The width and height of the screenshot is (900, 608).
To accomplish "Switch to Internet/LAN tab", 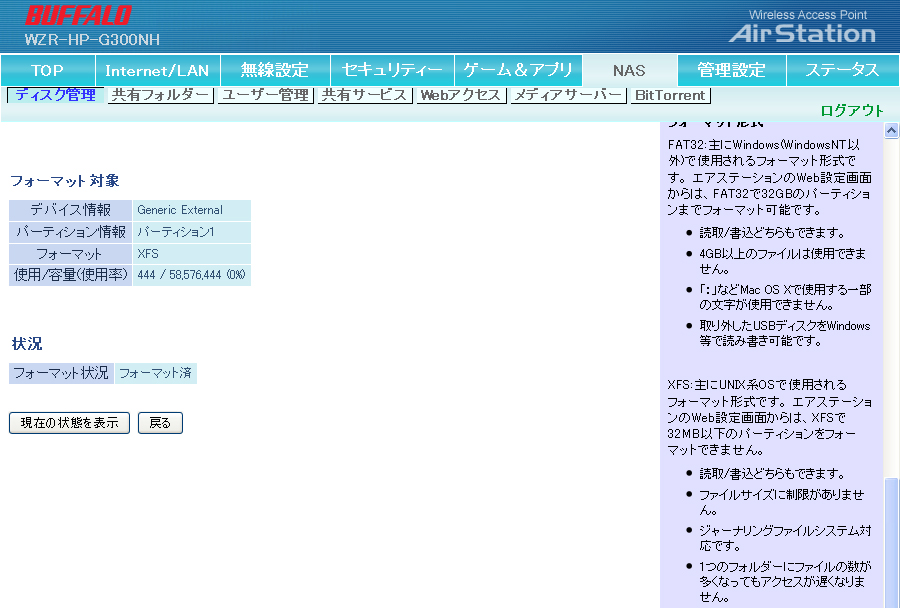I will (157, 70).
